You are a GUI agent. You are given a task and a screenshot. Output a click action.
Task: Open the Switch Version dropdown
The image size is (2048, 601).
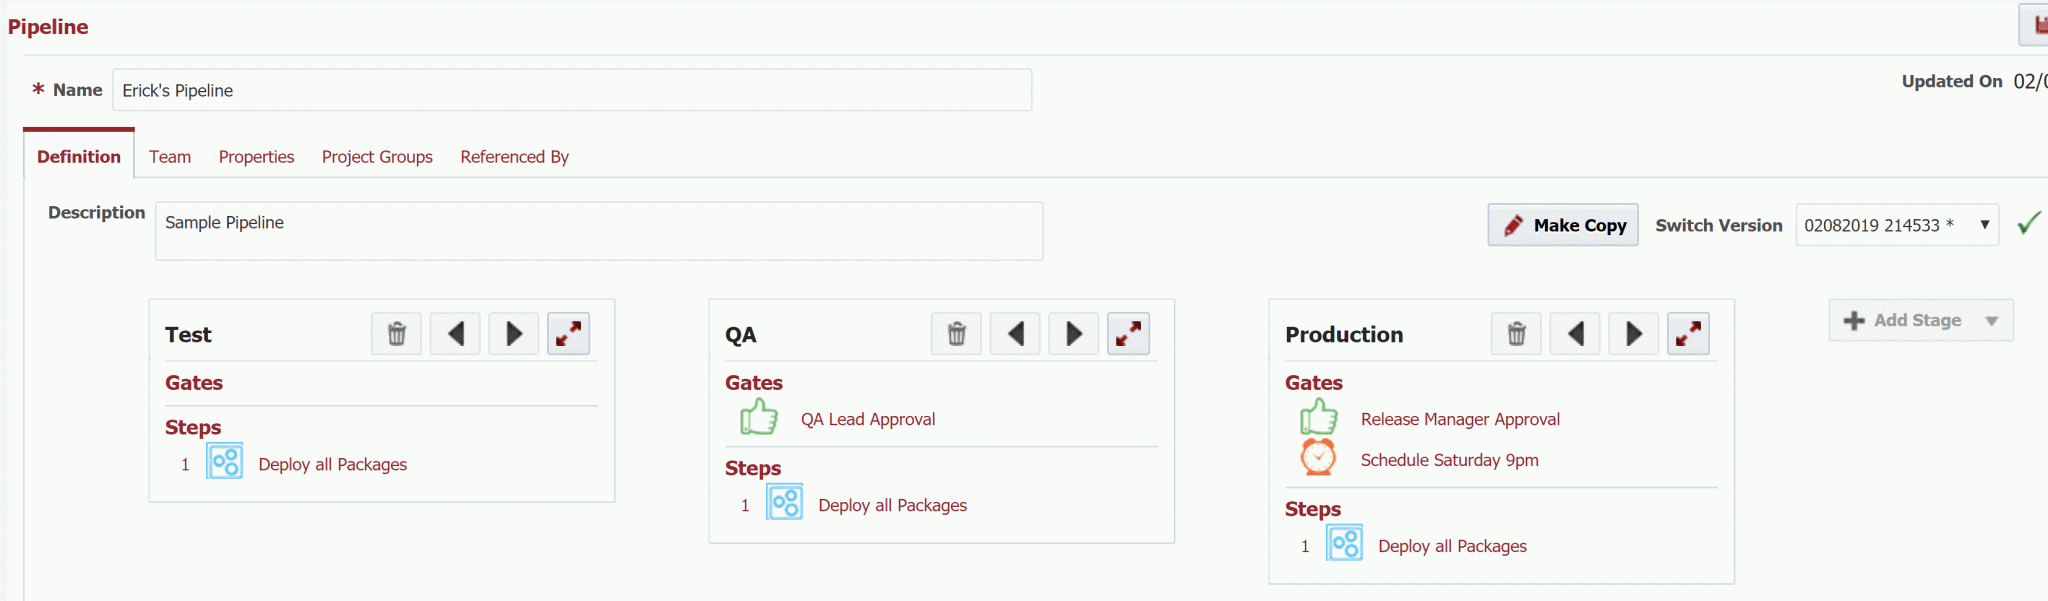(x=1897, y=225)
